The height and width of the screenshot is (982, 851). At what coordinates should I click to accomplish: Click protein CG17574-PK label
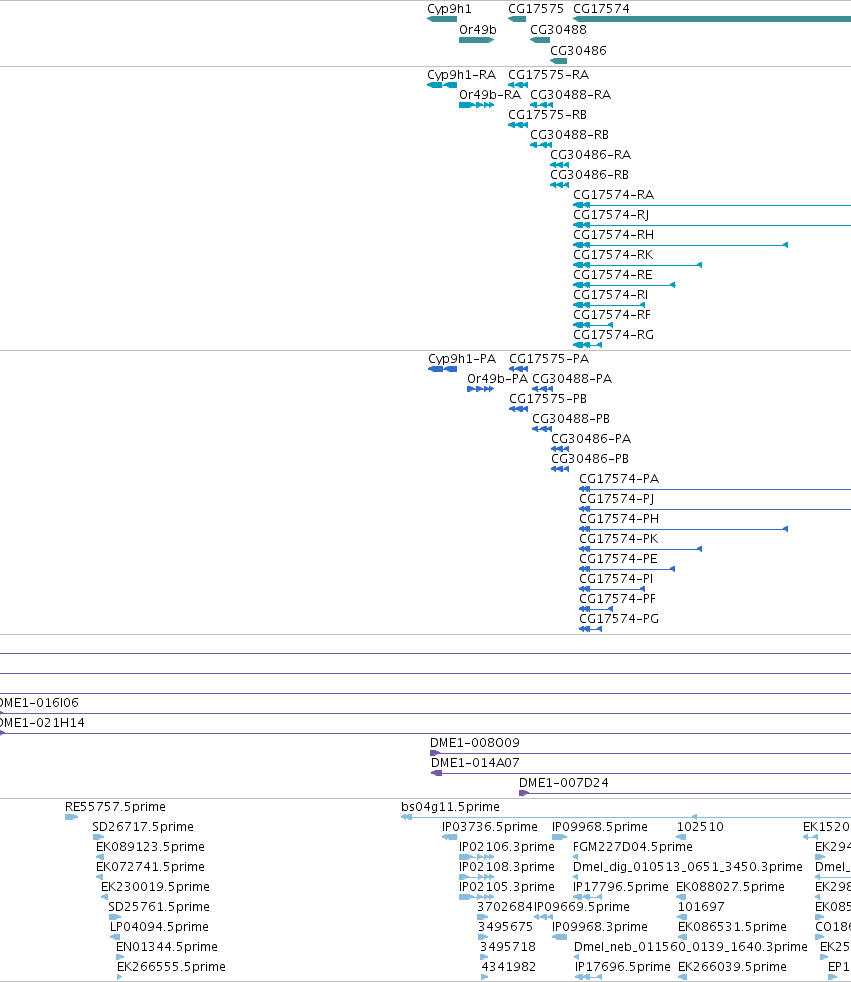tap(619, 539)
